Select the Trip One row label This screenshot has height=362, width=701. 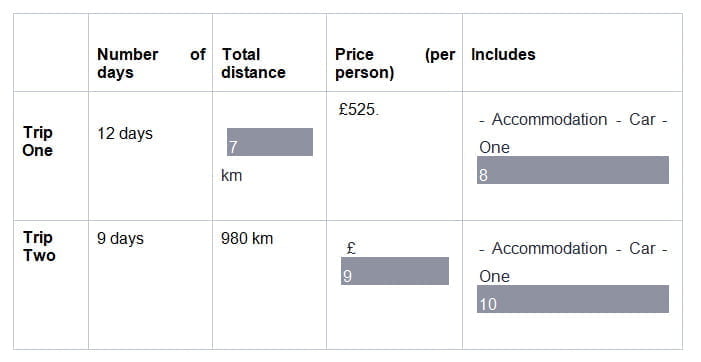[x=38, y=141]
